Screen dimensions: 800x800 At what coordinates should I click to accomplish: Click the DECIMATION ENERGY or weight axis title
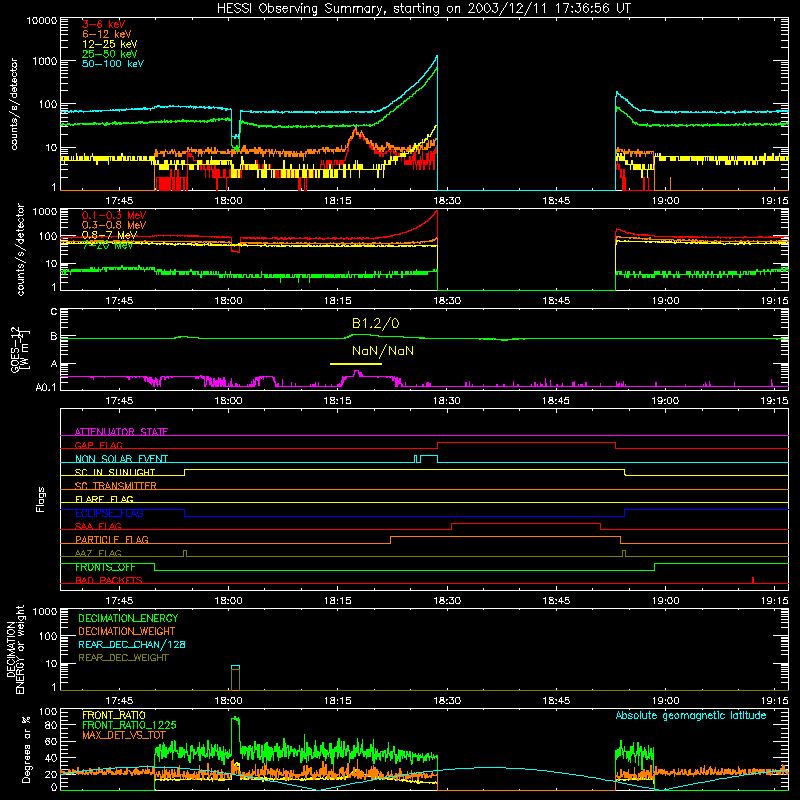tap(15, 649)
